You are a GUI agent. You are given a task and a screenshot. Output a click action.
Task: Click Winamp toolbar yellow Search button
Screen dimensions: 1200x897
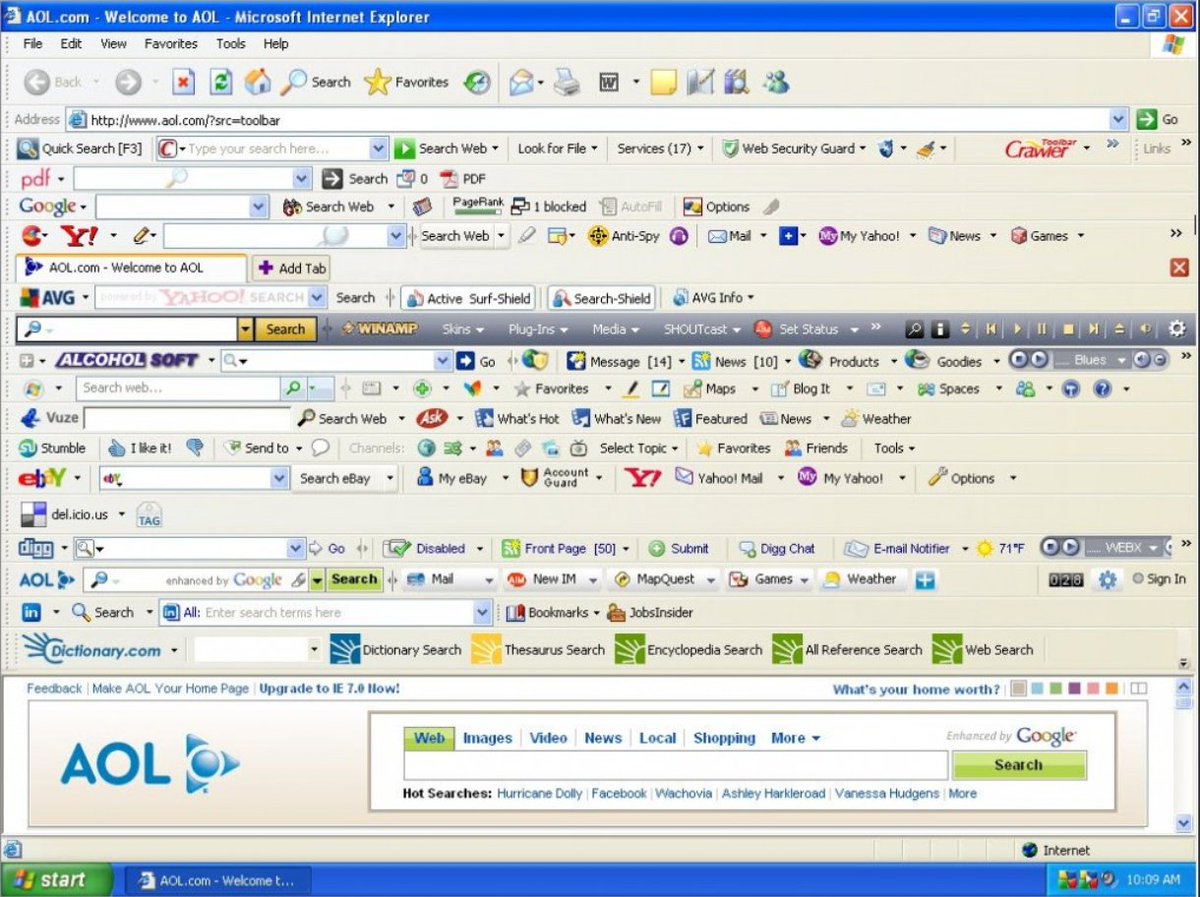(285, 329)
